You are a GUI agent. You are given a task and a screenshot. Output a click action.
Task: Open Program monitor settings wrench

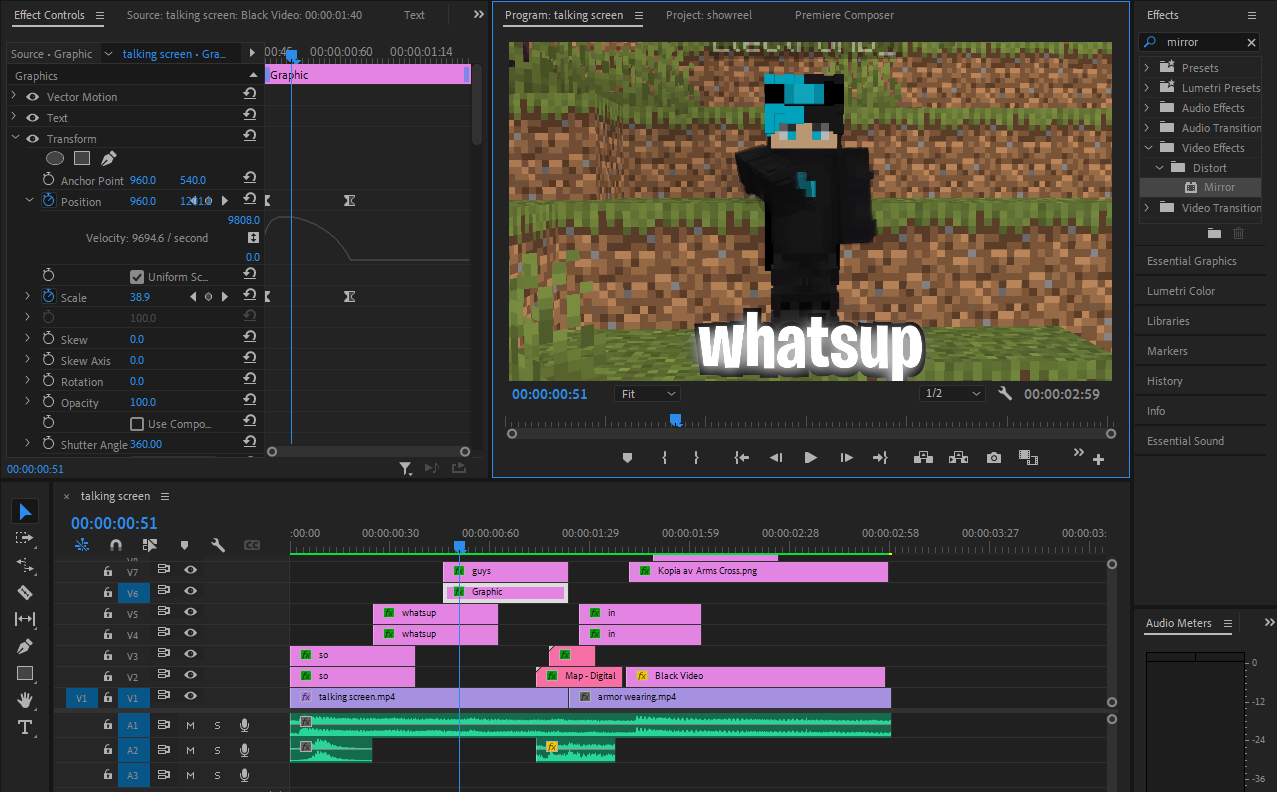coord(1005,393)
